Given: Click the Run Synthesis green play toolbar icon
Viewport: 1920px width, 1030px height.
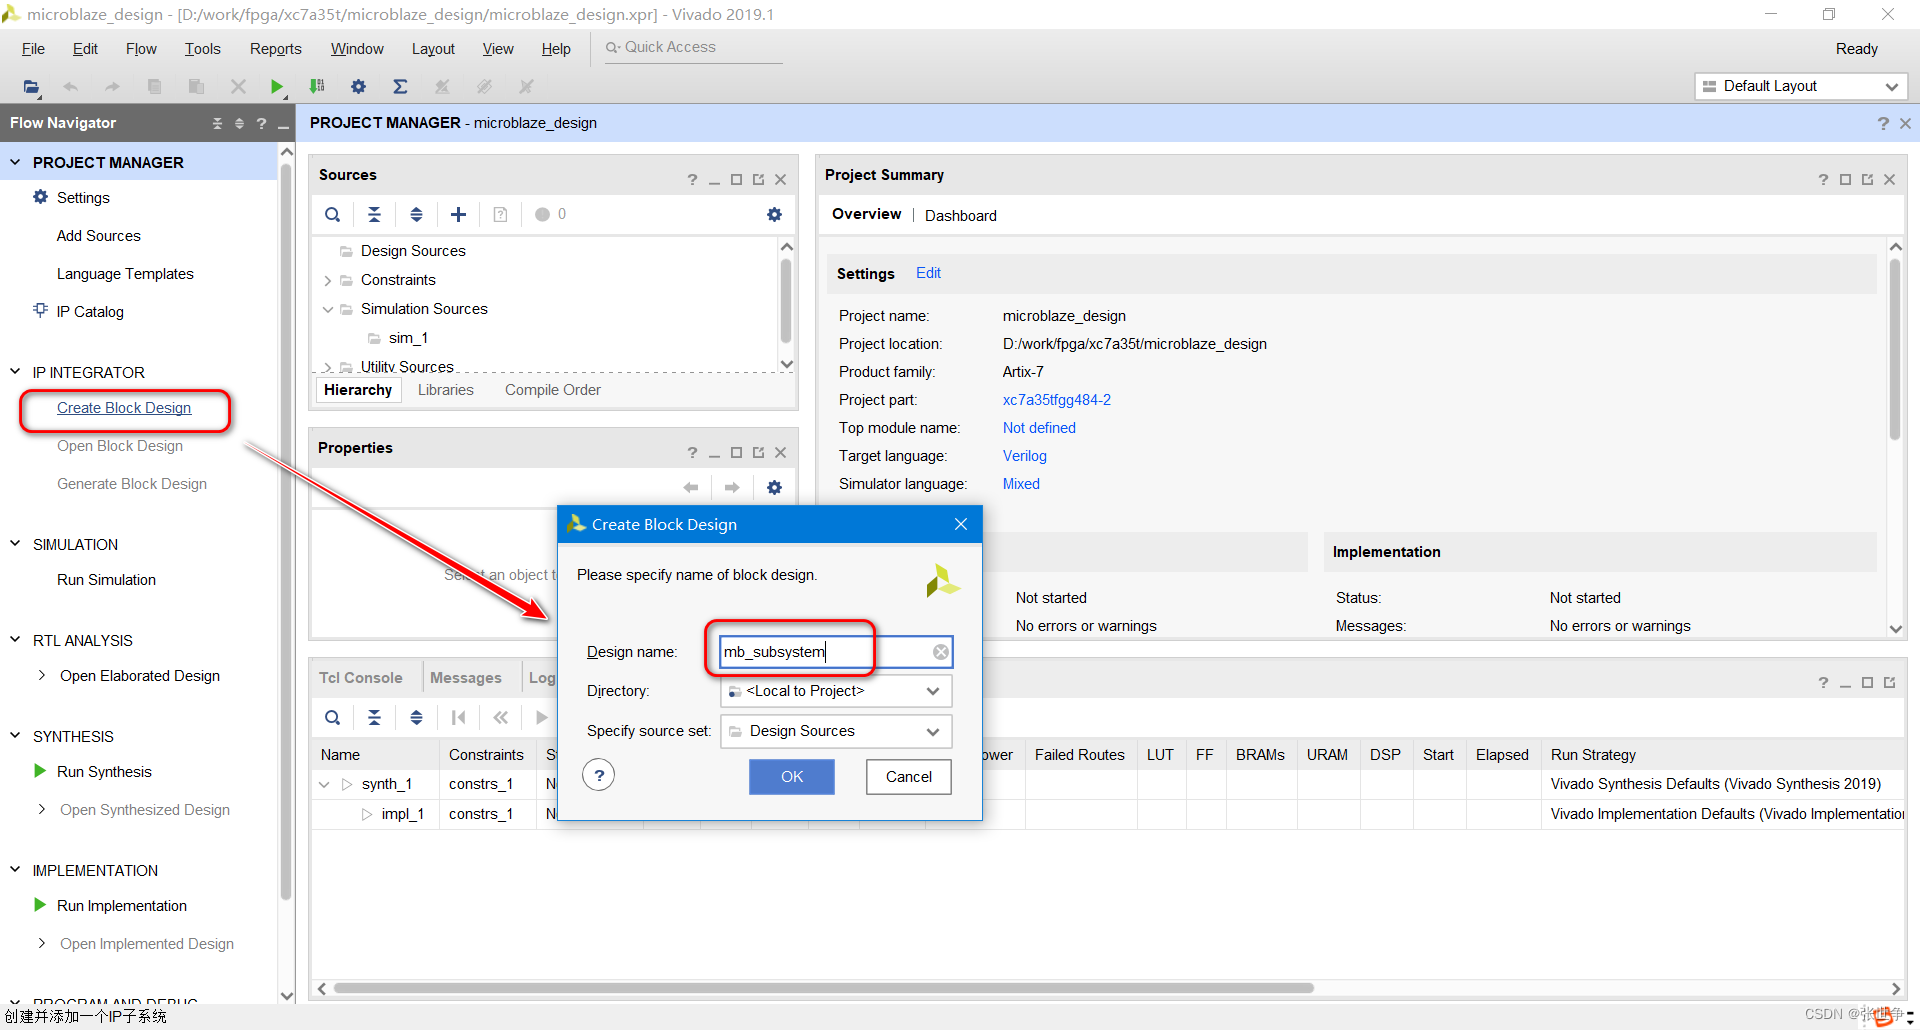Looking at the screenshot, I should point(277,87).
